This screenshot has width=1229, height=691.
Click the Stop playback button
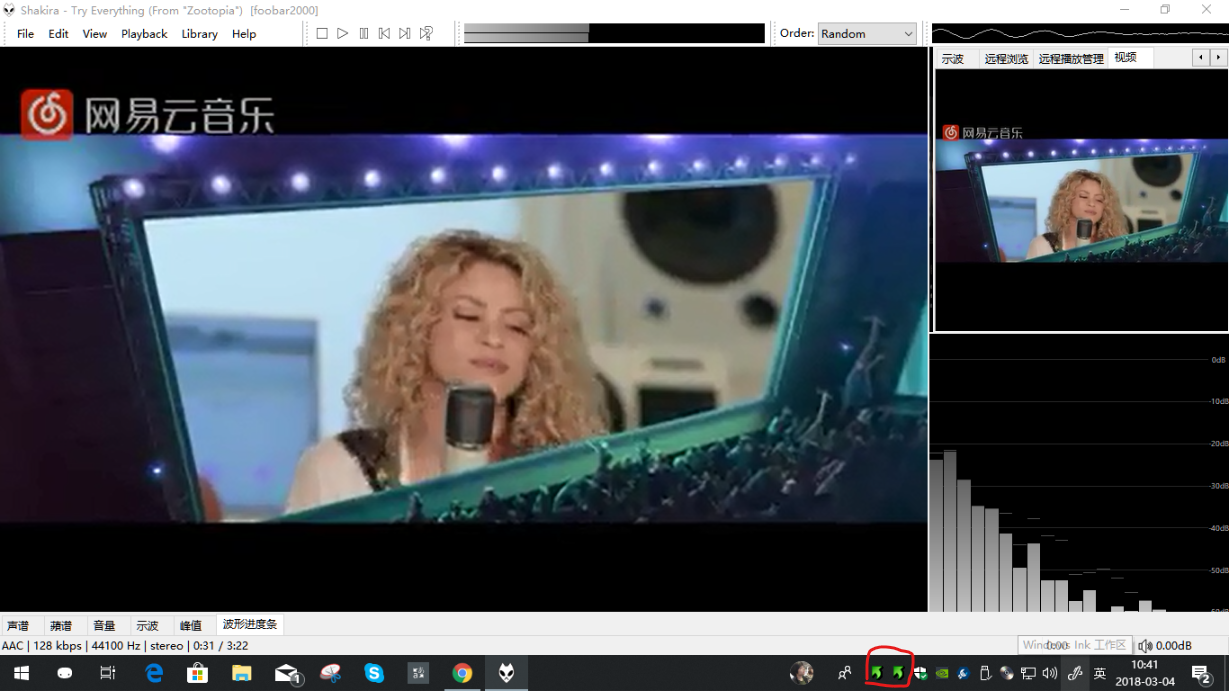click(x=322, y=33)
